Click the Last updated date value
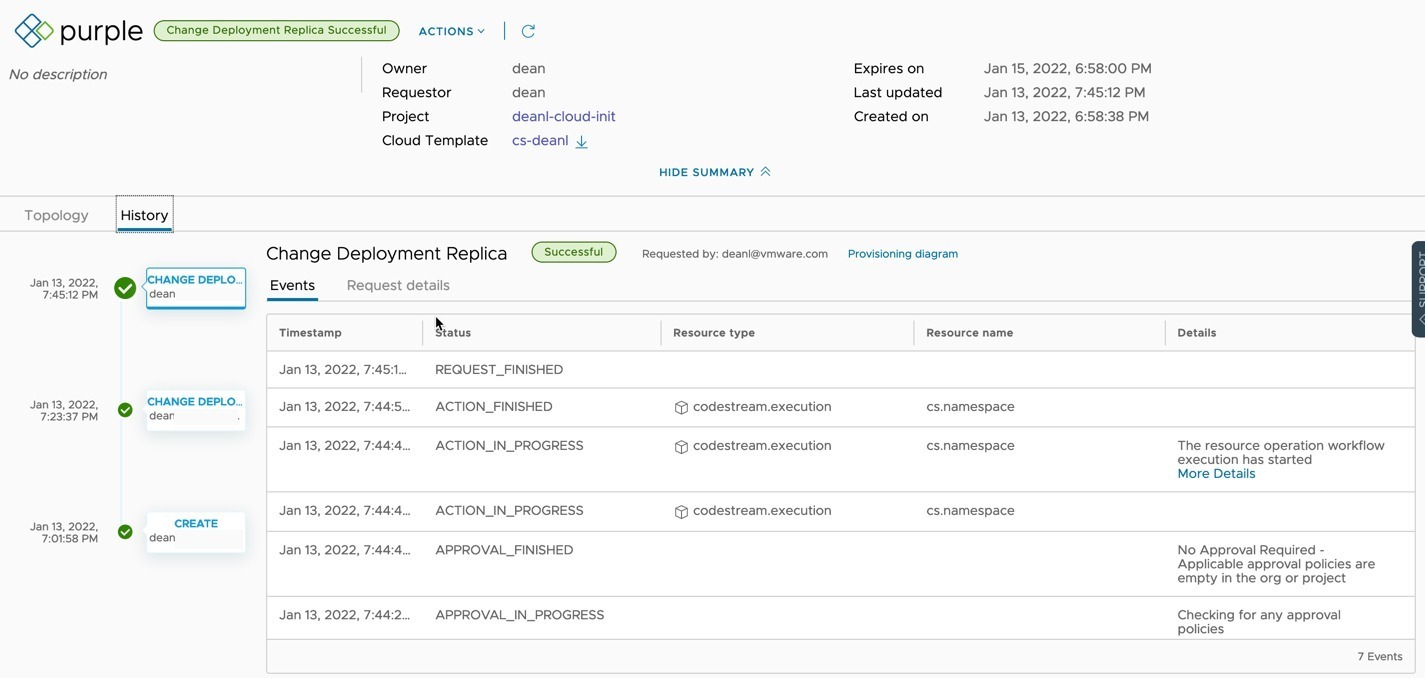The height and width of the screenshot is (678, 1425). [1064, 93]
